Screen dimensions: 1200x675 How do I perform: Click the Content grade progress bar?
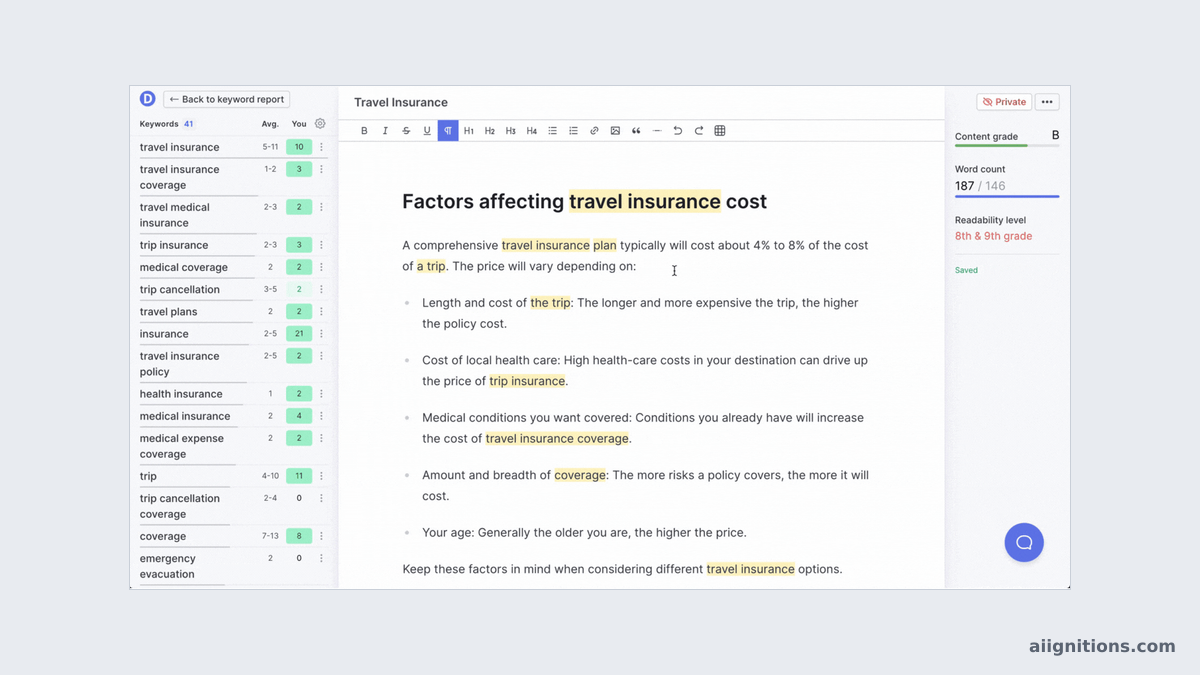(x=1007, y=146)
